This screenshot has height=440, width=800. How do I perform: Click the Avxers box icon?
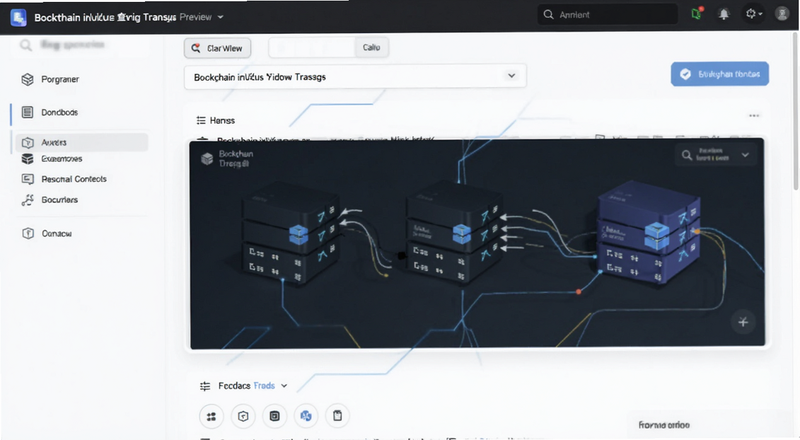(x=28, y=143)
